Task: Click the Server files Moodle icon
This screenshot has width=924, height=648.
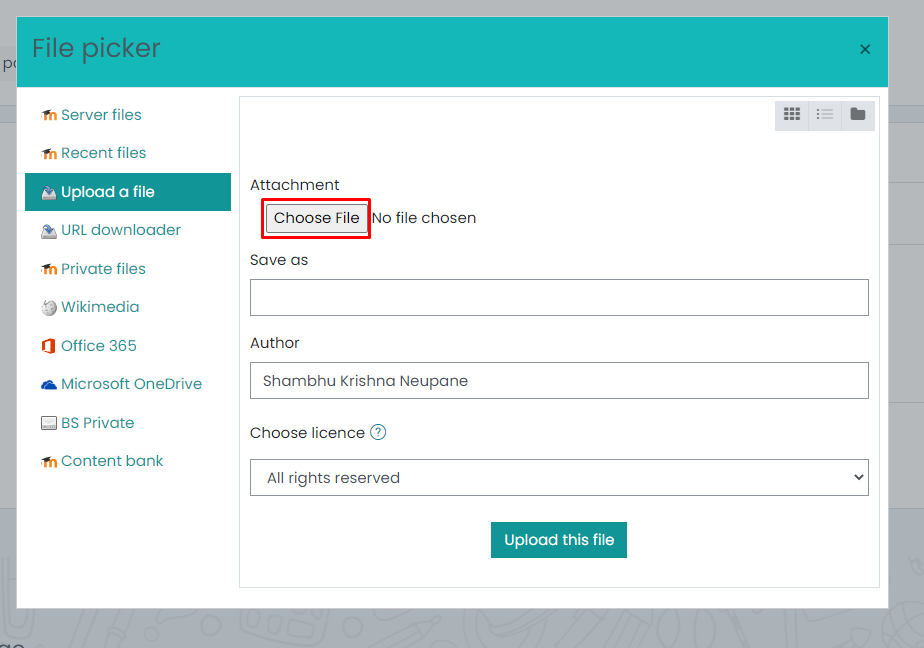Action: coord(49,115)
